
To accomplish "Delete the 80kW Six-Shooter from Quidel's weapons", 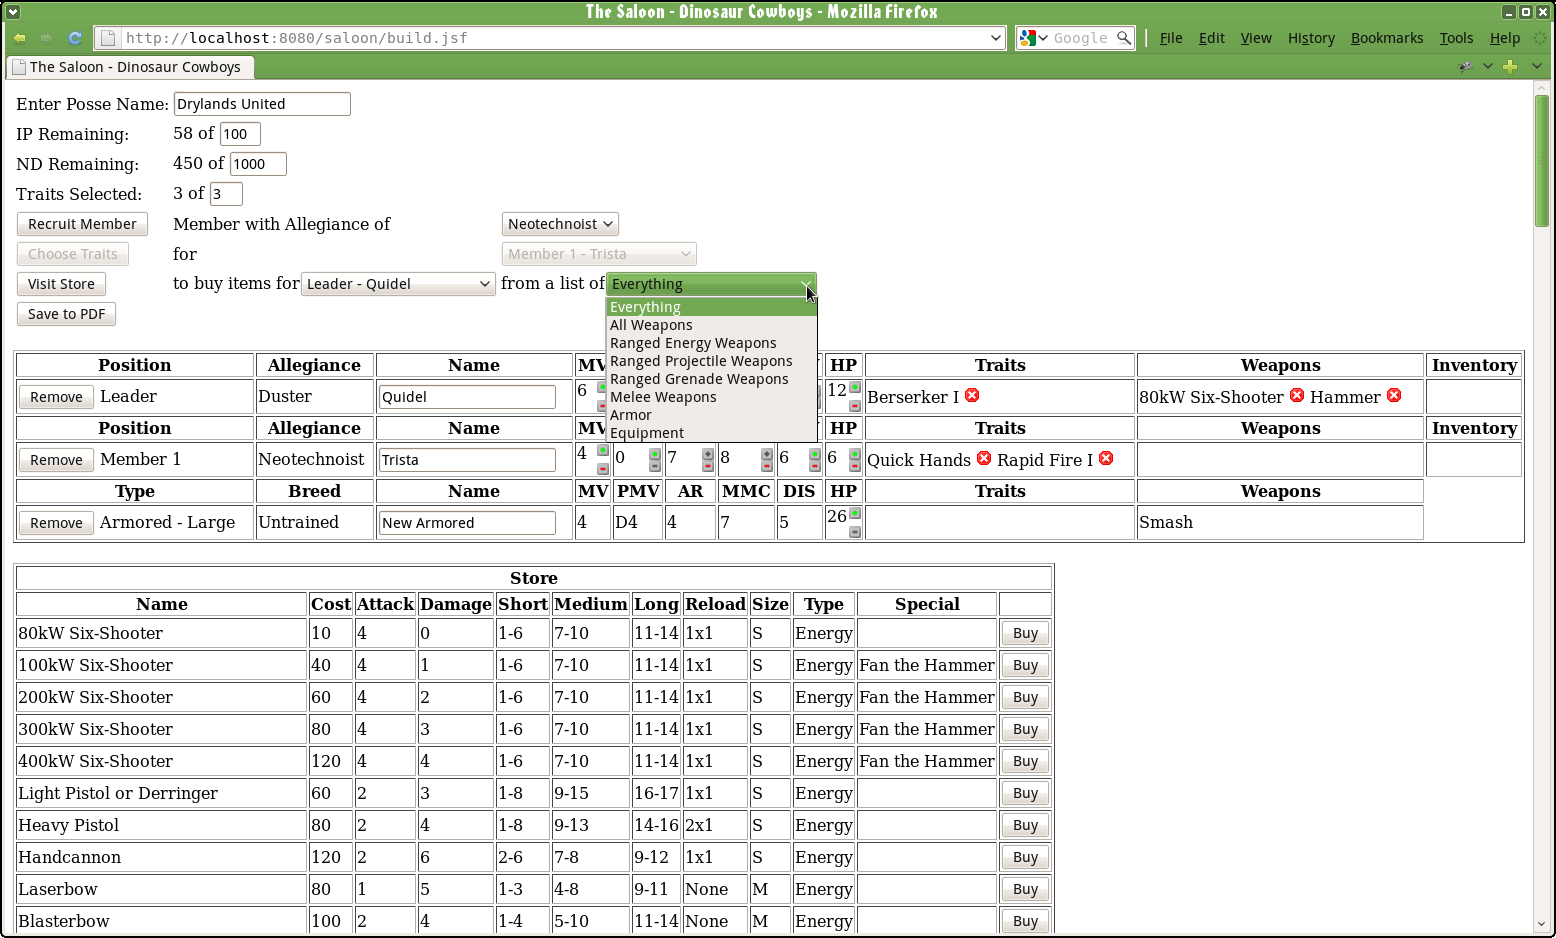I will pos(1297,396).
